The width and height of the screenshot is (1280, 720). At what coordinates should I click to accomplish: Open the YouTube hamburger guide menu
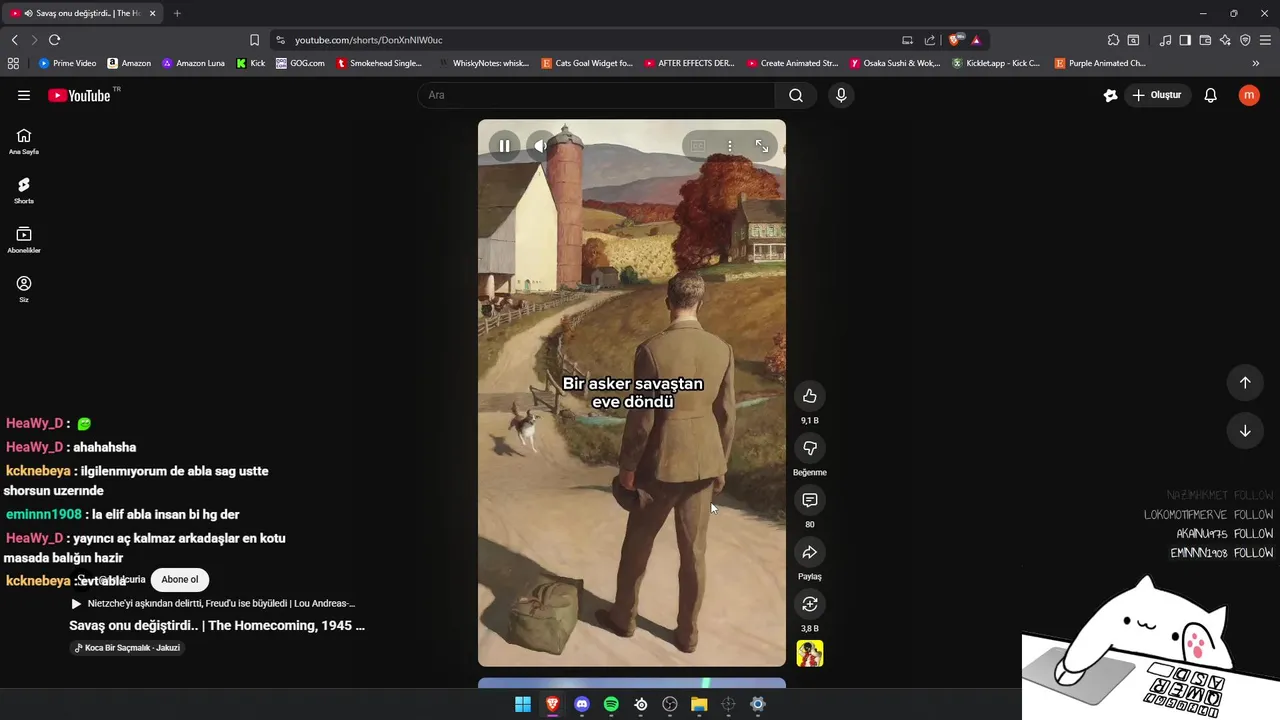(x=24, y=95)
